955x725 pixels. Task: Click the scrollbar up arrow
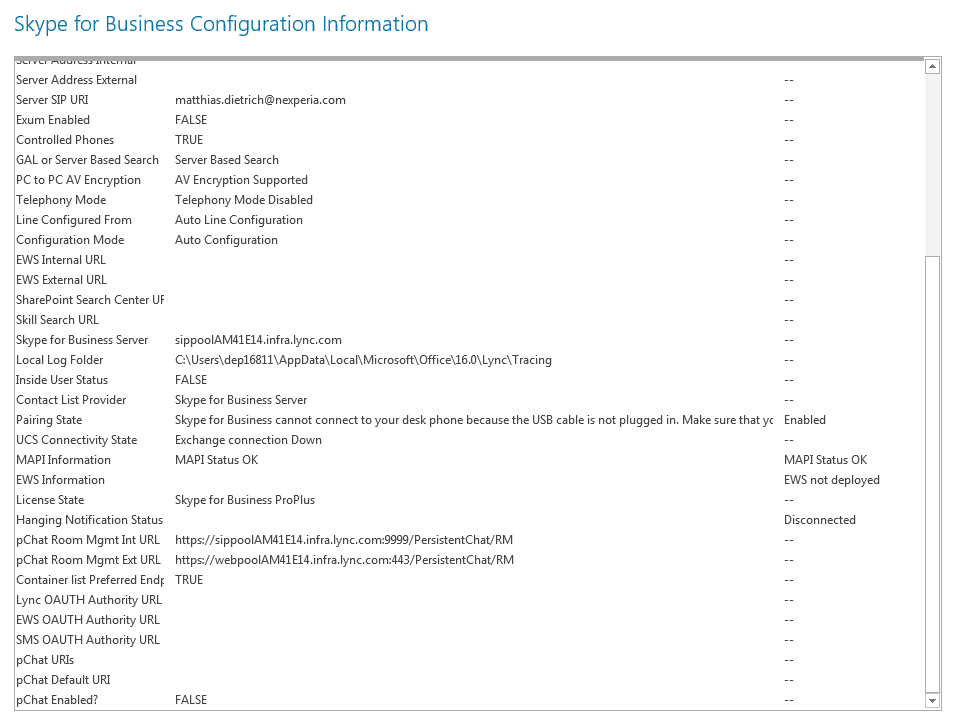click(932, 66)
